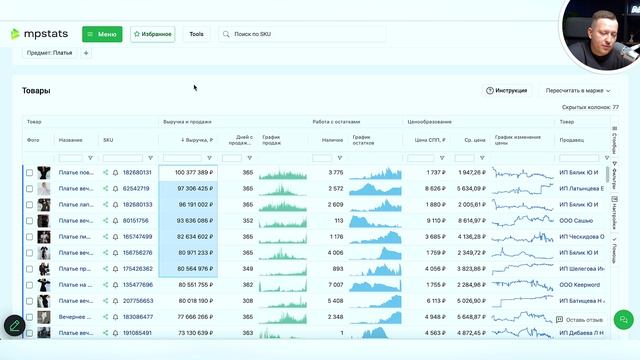The width and height of the screenshot is (640, 360).
Task: Check the row for SKU 182680131
Action: [29, 173]
